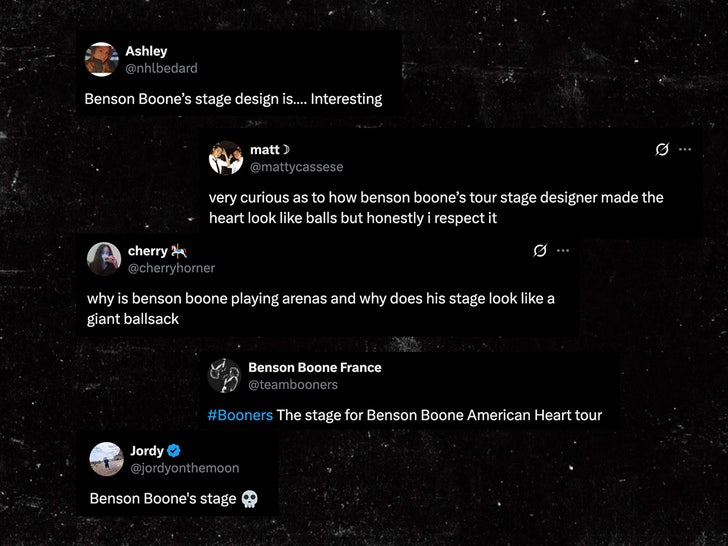Open the three-dot menu on matt's tweet

click(685, 149)
